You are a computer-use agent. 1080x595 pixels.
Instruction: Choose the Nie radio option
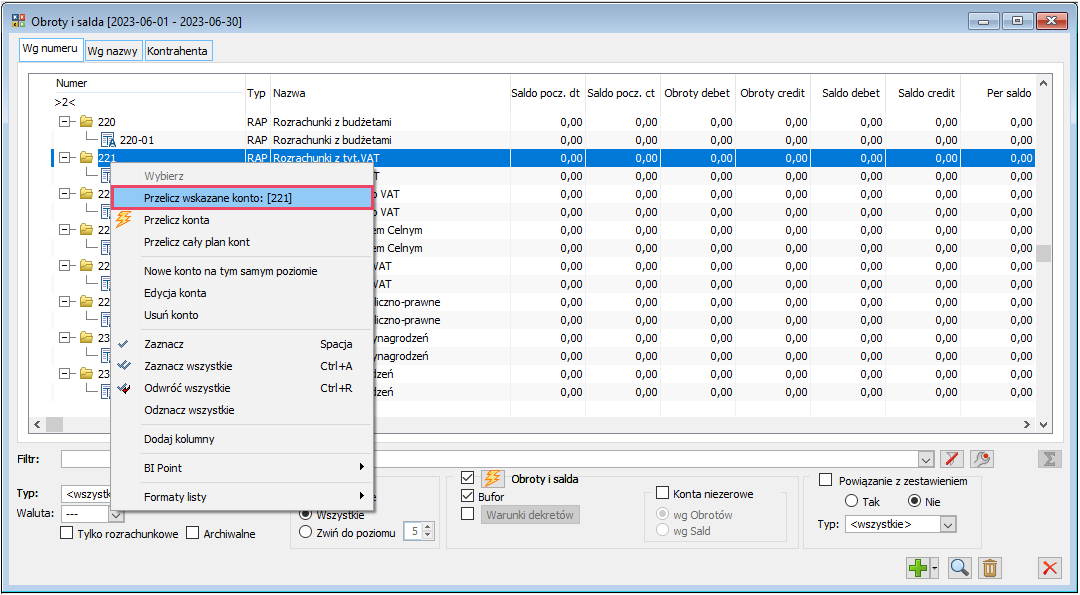pos(915,501)
